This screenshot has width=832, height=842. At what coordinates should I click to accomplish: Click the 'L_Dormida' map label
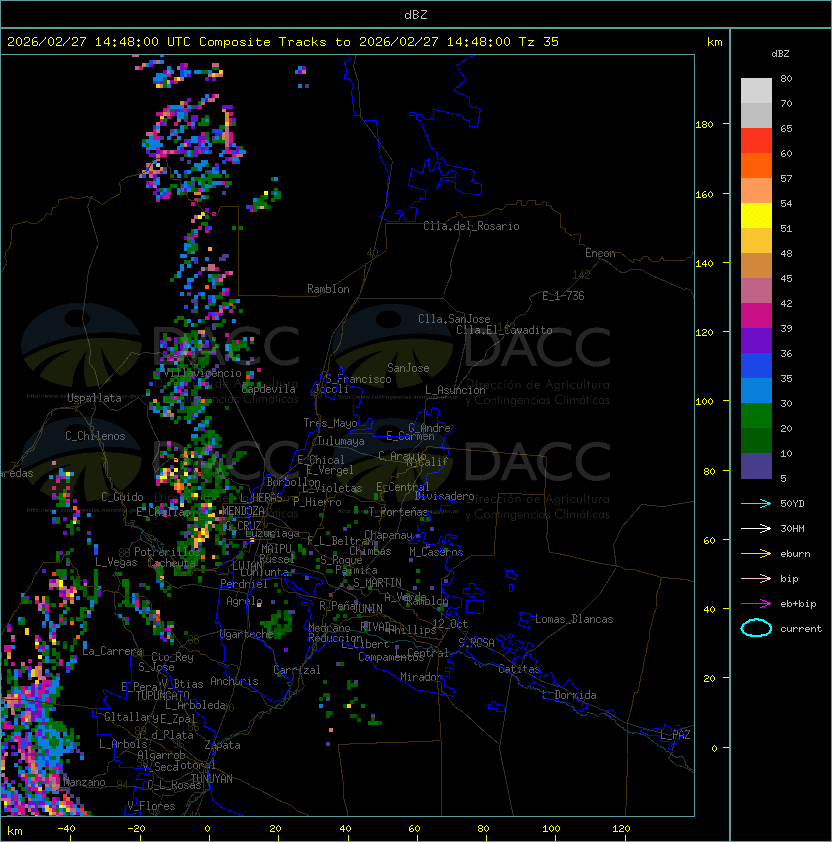click(569, 695)
